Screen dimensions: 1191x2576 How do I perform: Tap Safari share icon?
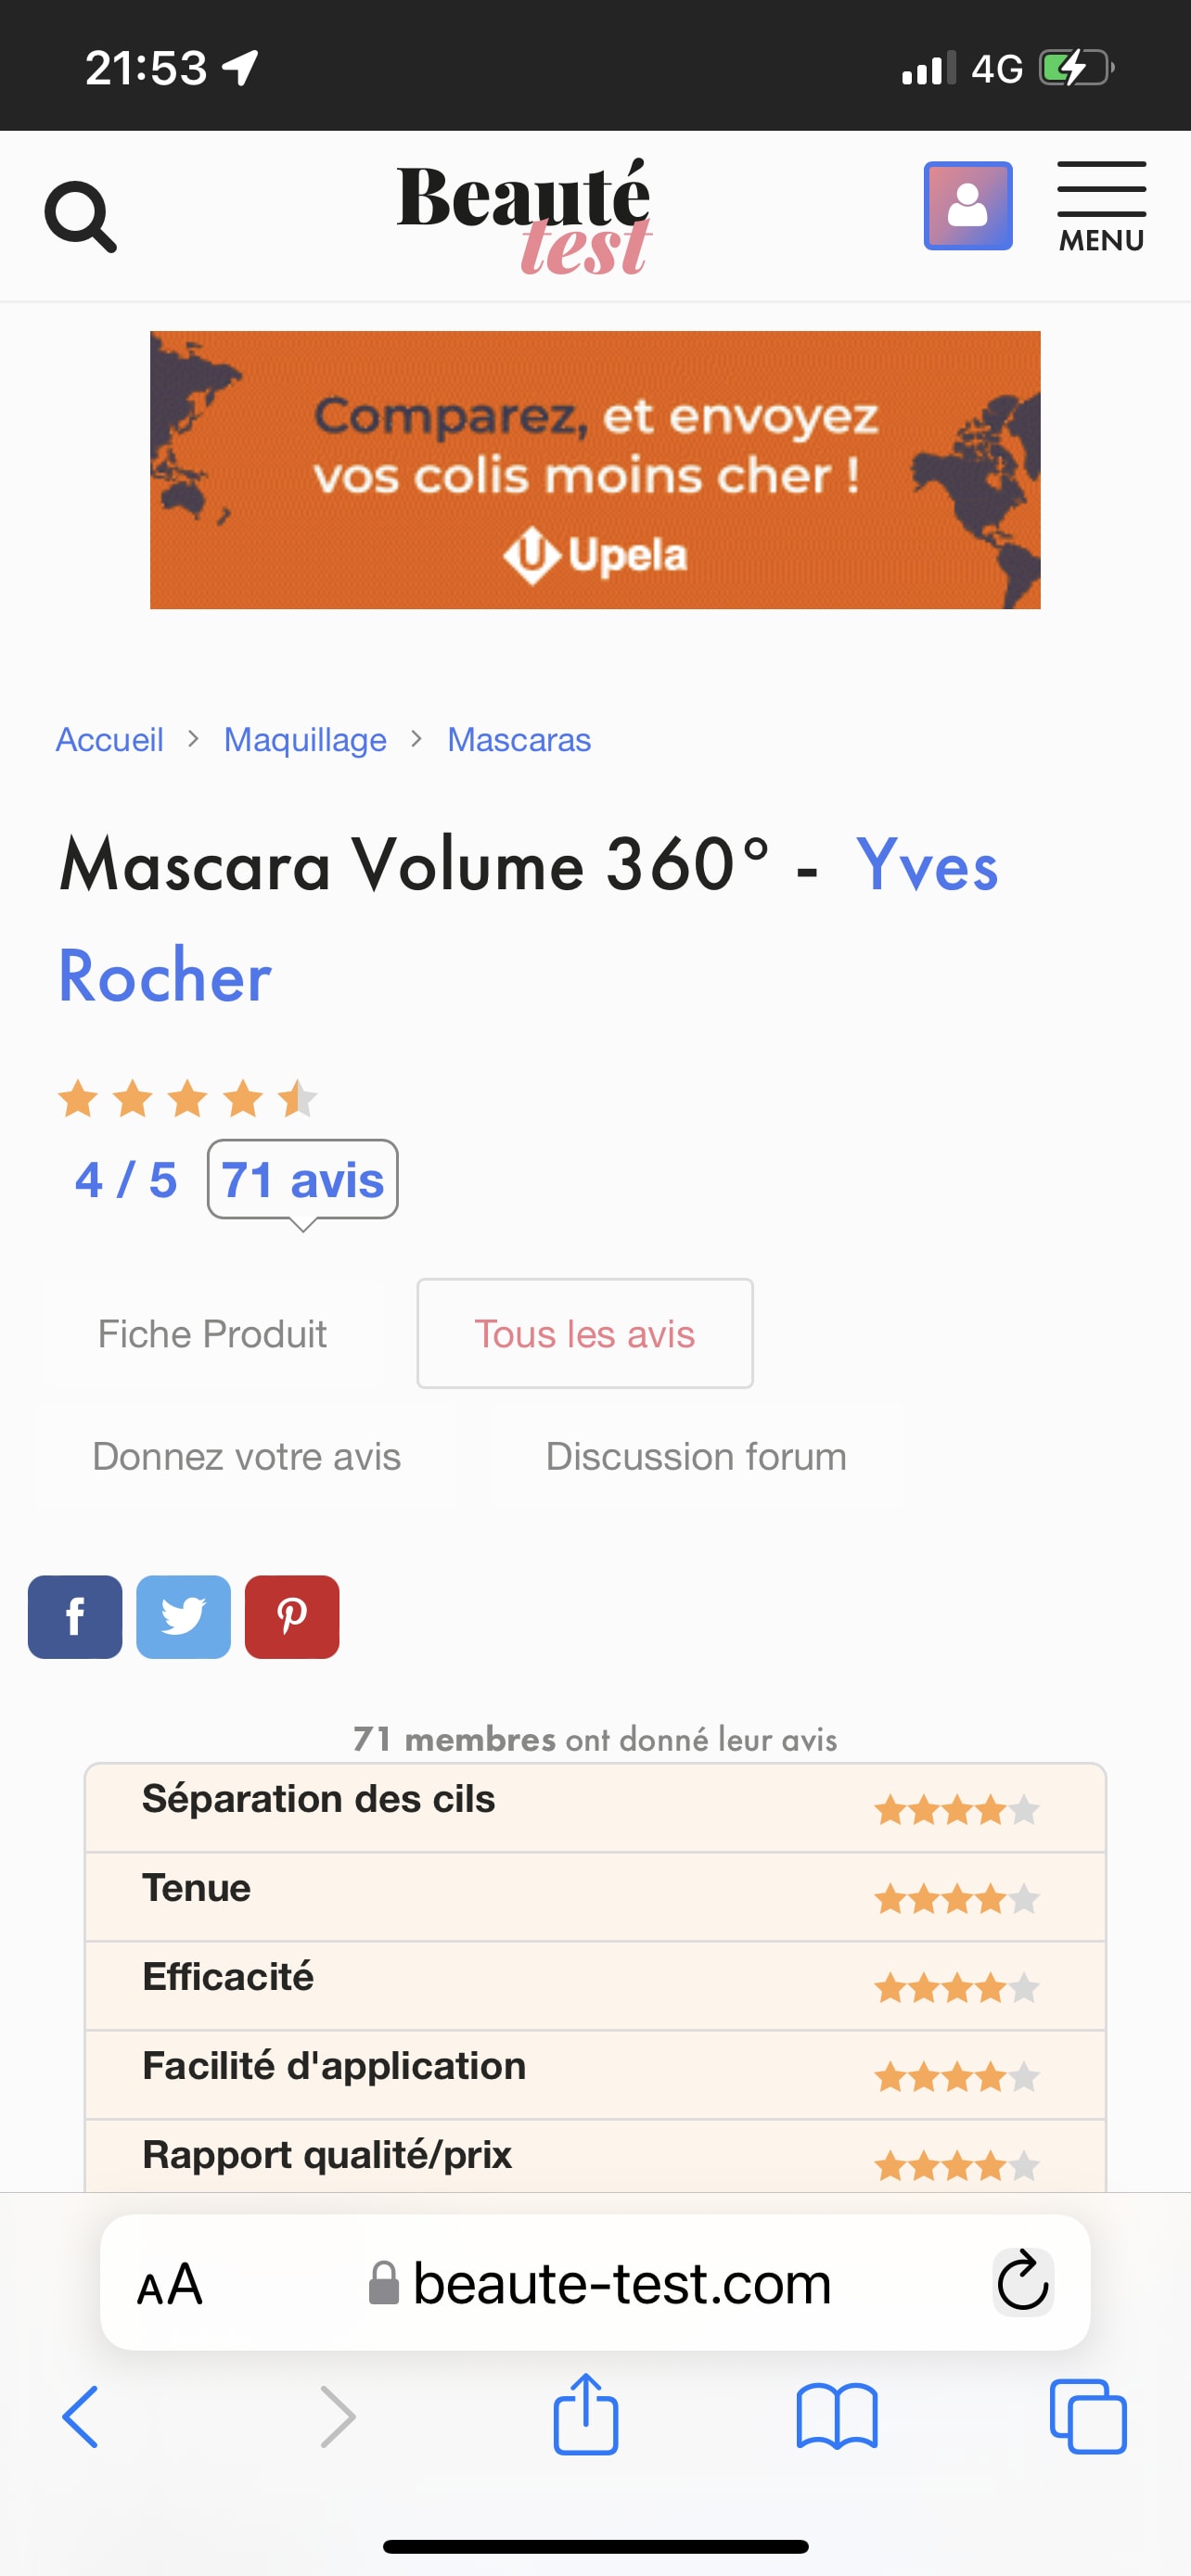tap(586, 2416)
